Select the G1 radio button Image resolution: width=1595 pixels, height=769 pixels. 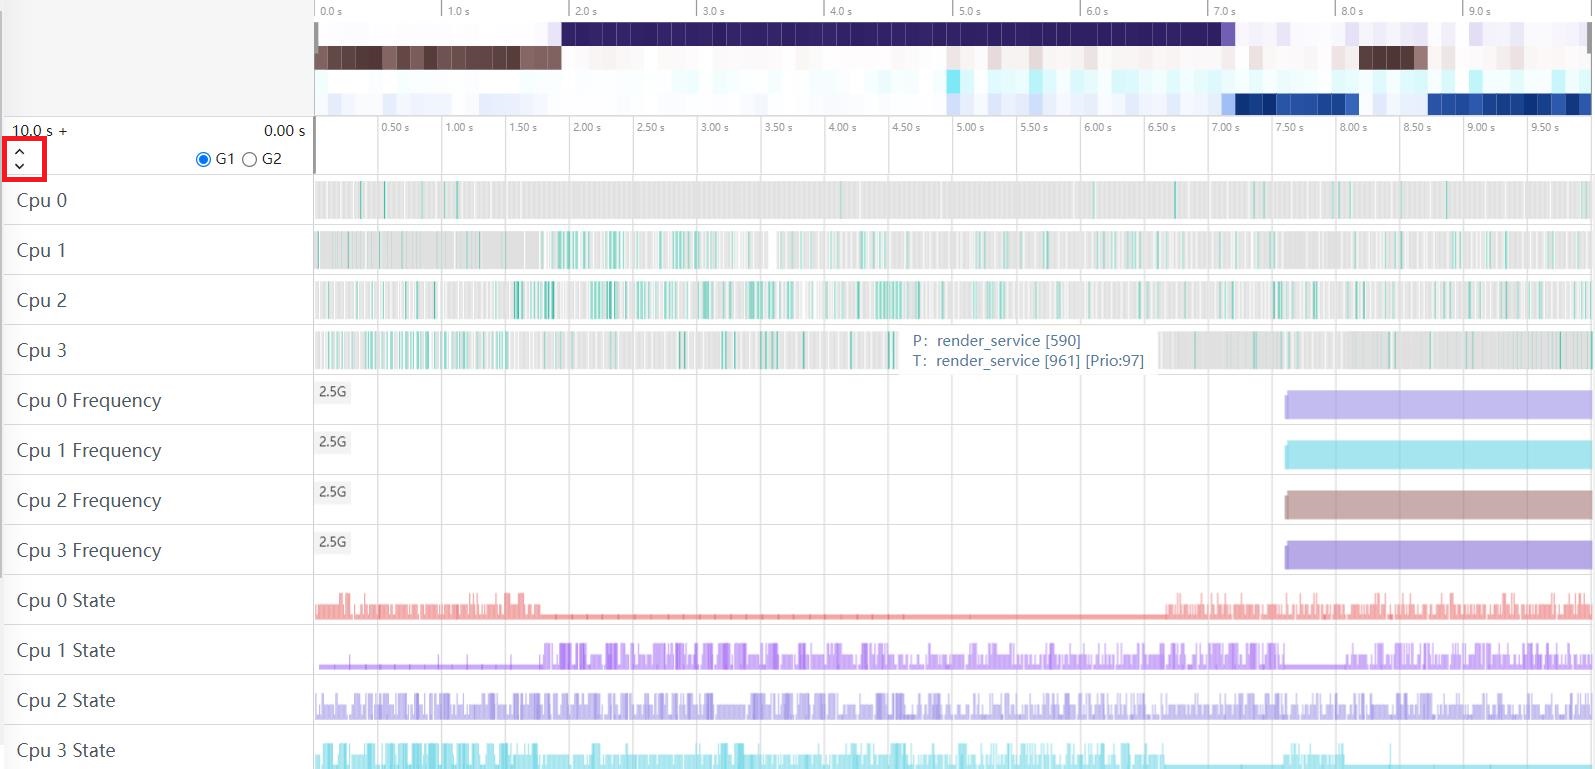[204, 159]
